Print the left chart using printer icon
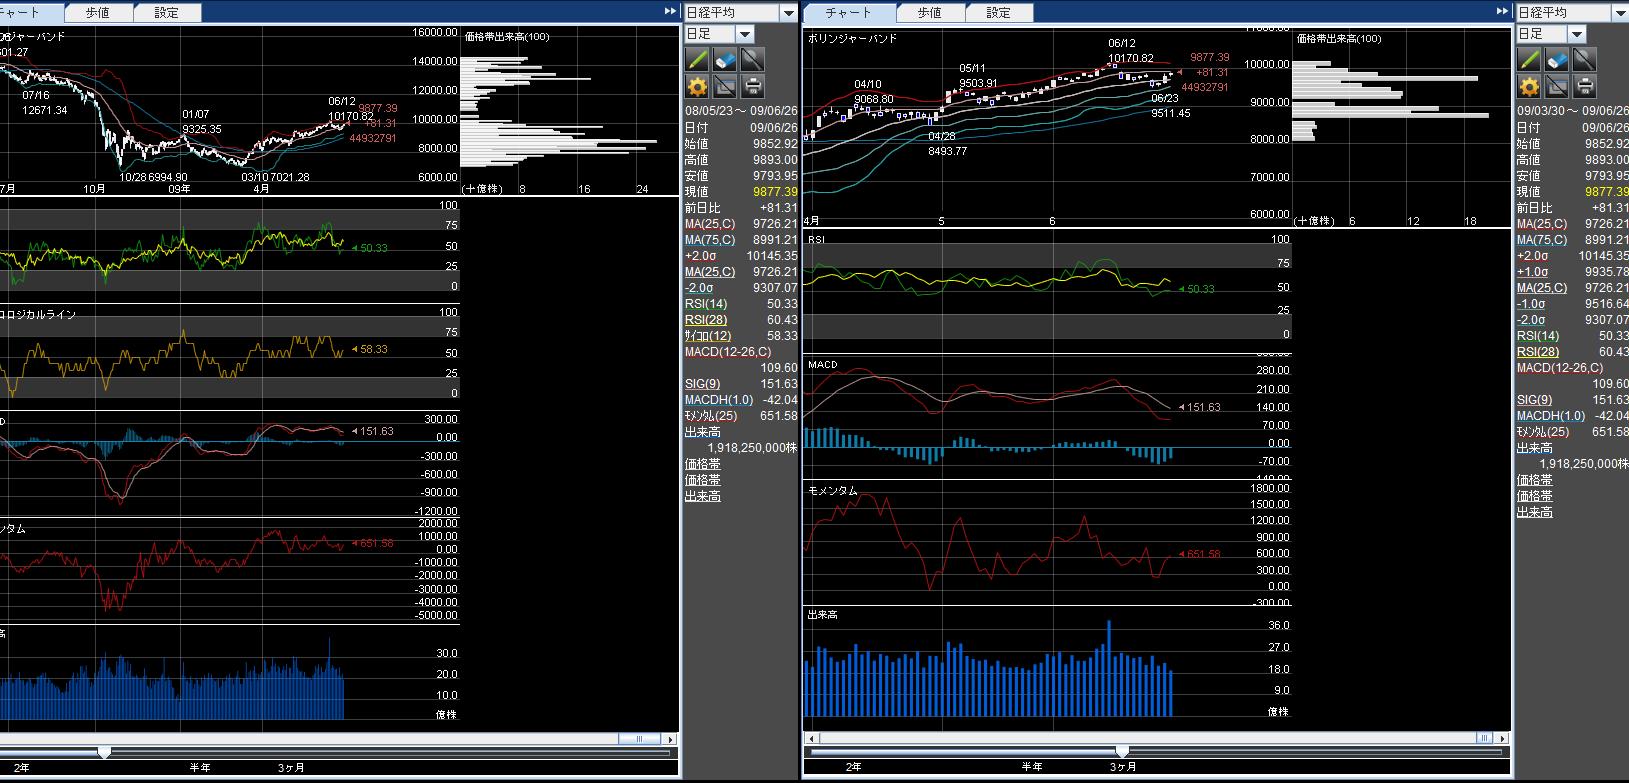1629x783 pixels. (x=752, y=86)
